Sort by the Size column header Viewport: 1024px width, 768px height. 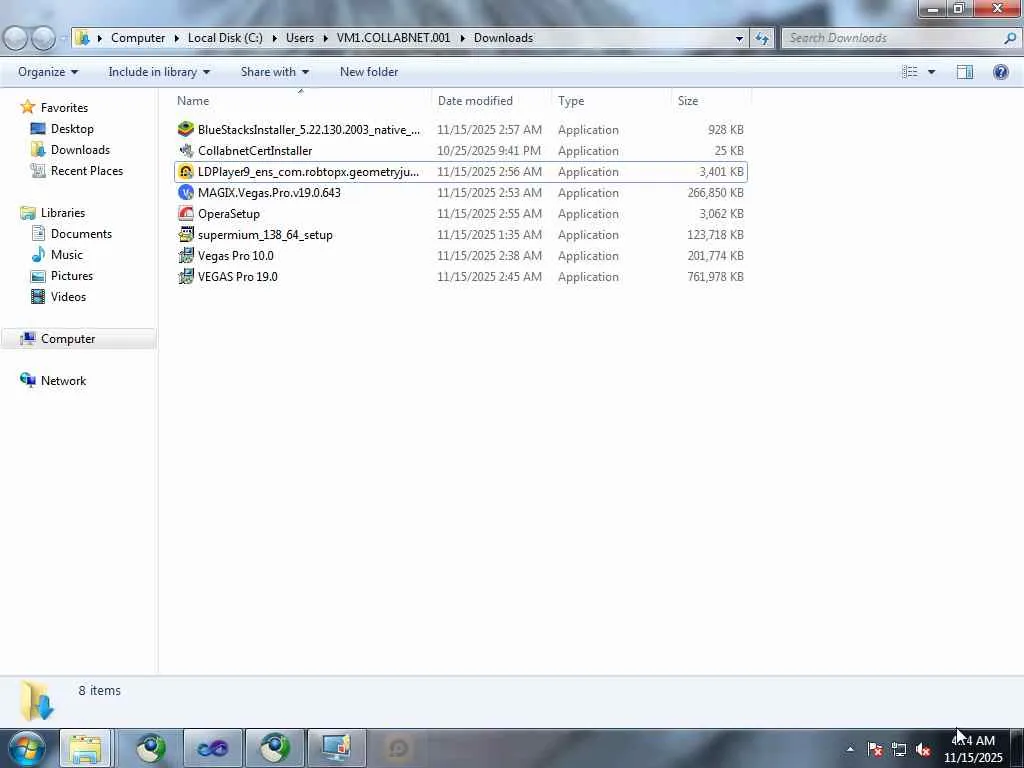pos(711,101)
